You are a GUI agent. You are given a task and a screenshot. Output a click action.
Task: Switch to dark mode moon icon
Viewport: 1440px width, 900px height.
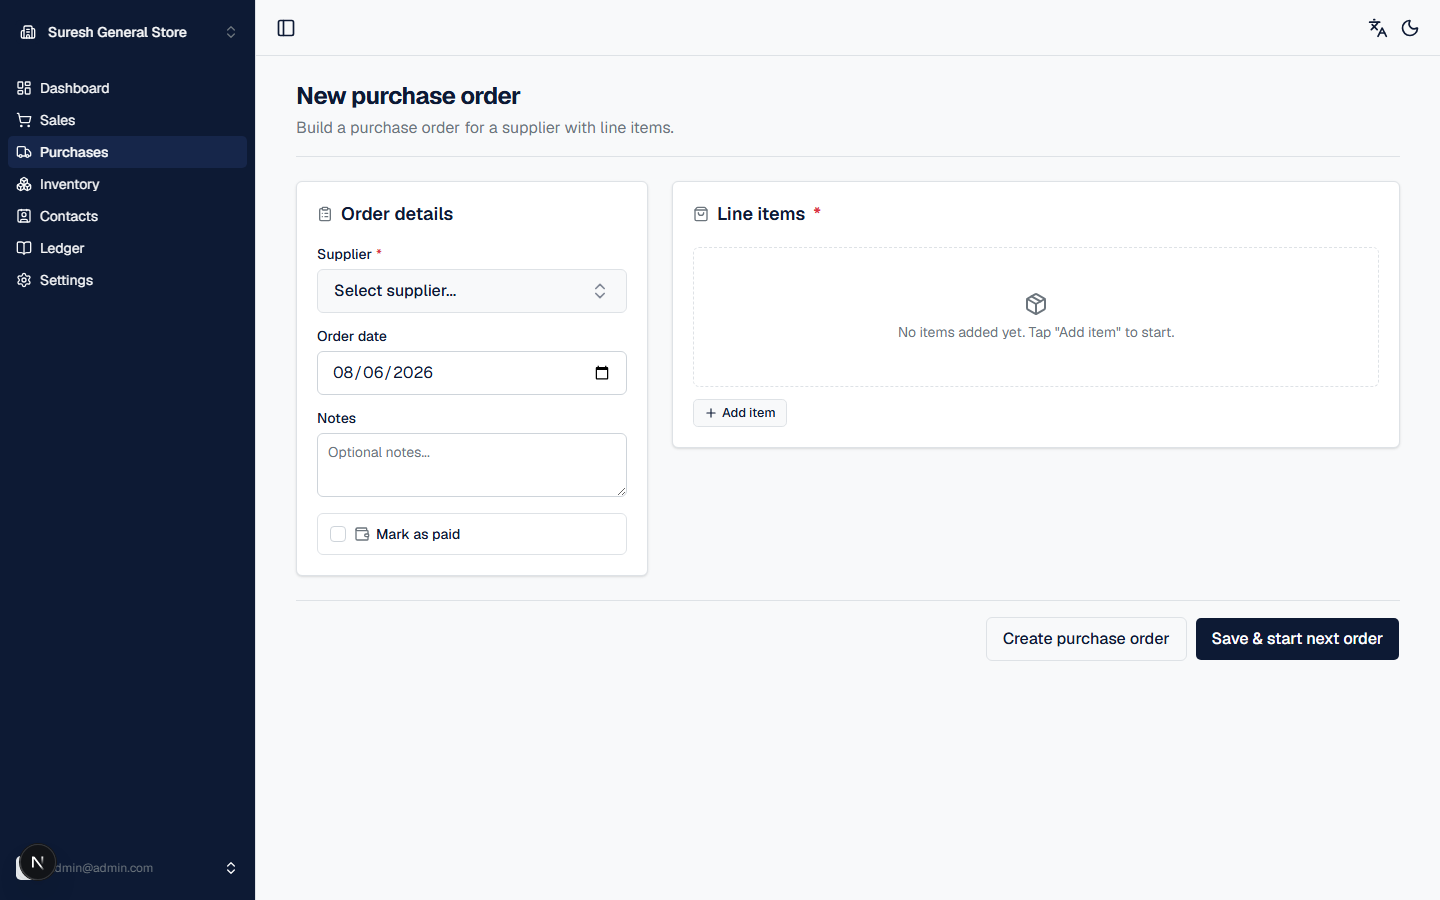tap(1410, 28)
